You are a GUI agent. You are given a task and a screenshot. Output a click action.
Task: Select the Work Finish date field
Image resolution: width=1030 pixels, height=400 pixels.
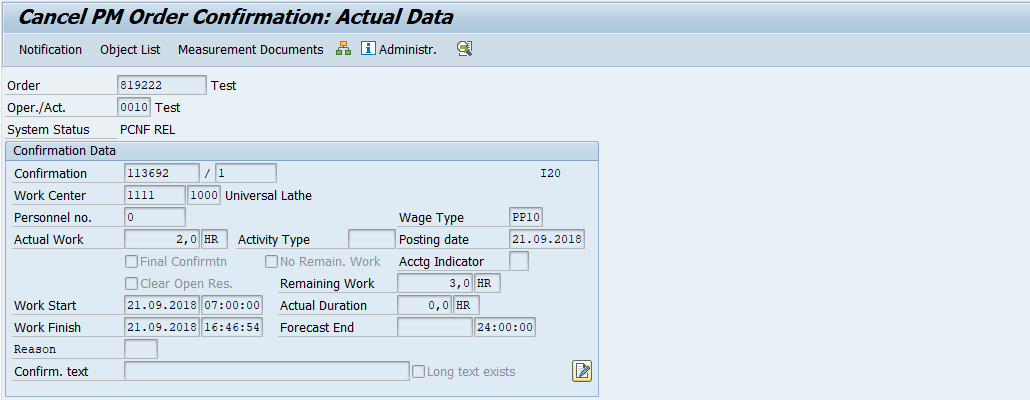point(162,327)
